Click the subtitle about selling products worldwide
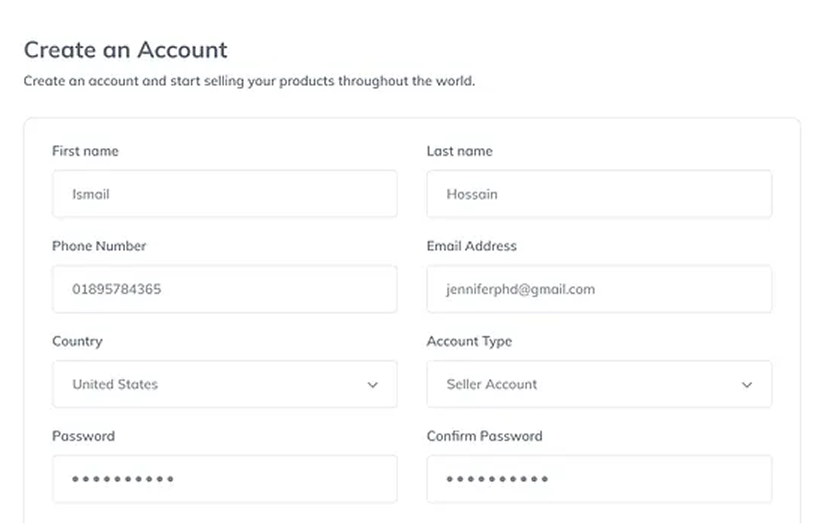 click(x=249, y=81)
